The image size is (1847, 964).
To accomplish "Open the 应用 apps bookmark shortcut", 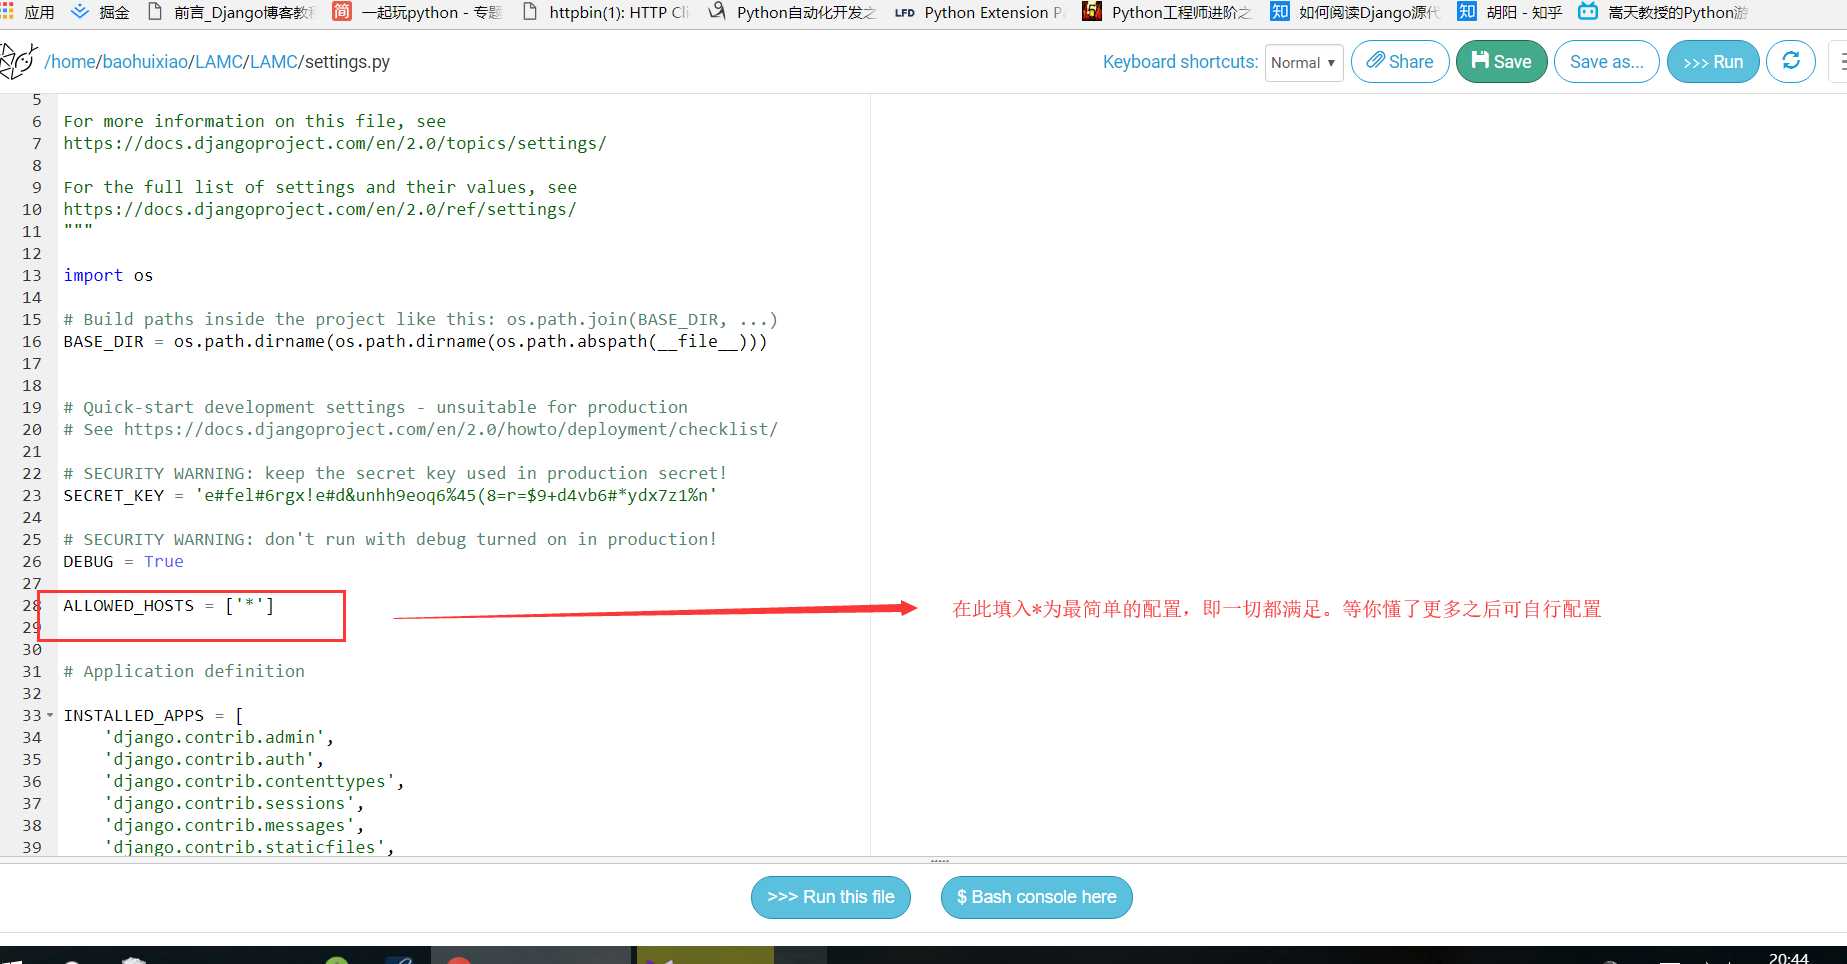I will click(28, 12).
